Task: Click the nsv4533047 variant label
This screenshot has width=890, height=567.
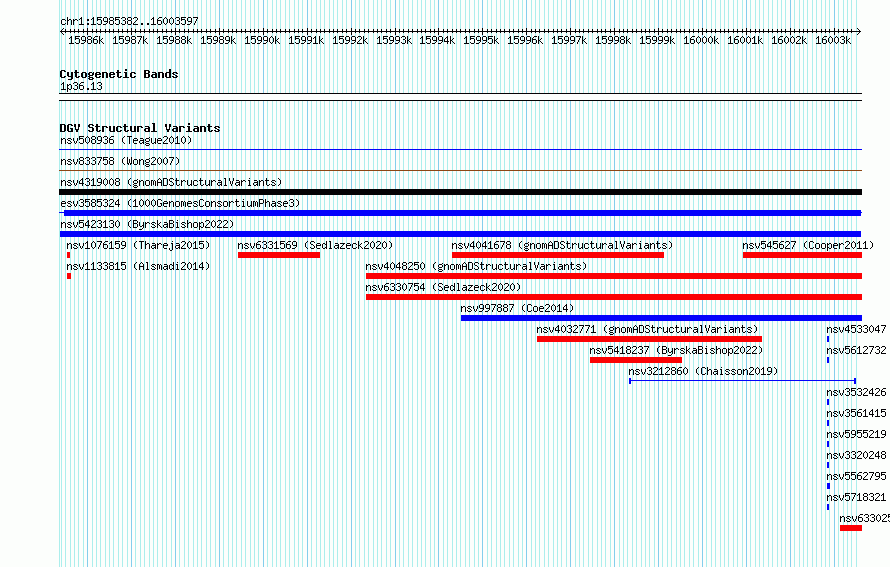Action: [x=856, y=329]
